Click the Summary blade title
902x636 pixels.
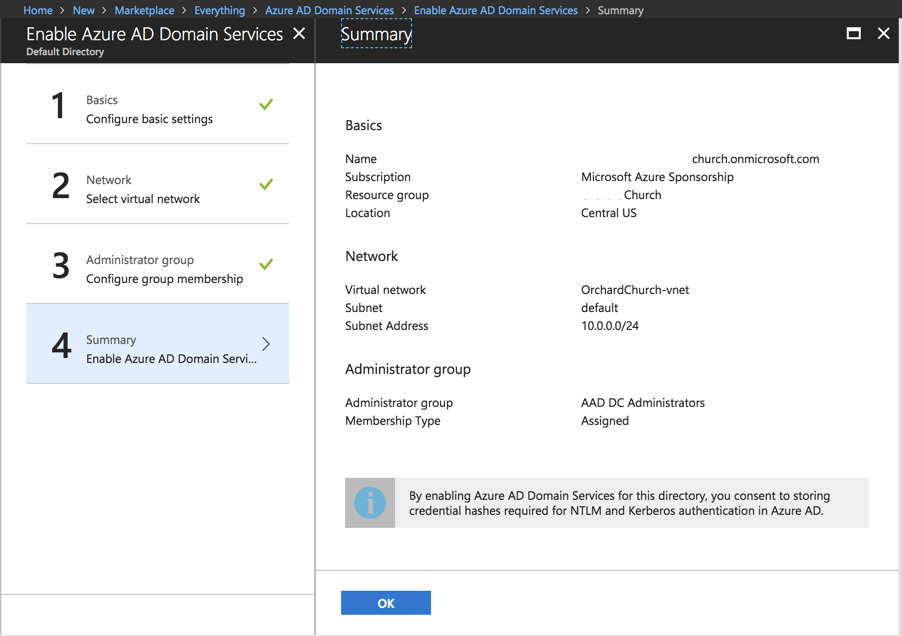point(376,34)
